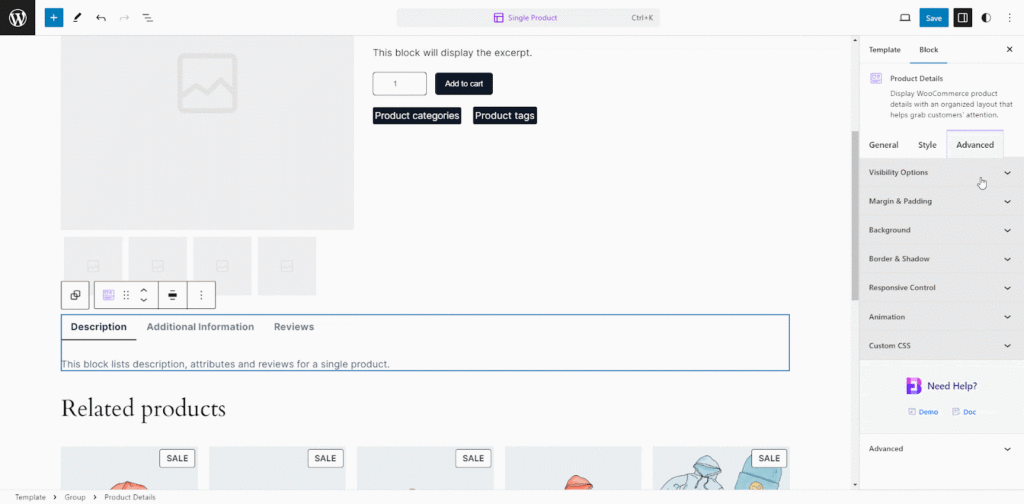Switch to the Block tab

pos(929,50)
